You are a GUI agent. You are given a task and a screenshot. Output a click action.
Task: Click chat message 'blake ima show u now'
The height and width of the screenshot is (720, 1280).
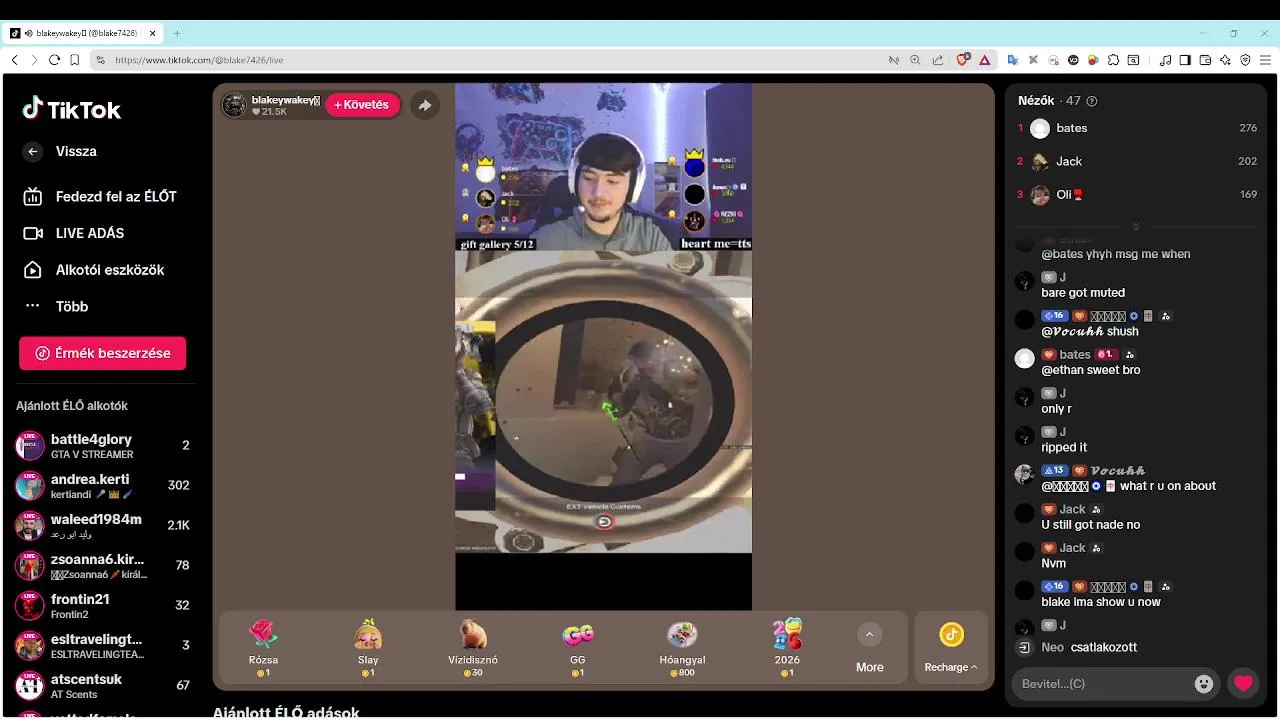point(1101,602)
